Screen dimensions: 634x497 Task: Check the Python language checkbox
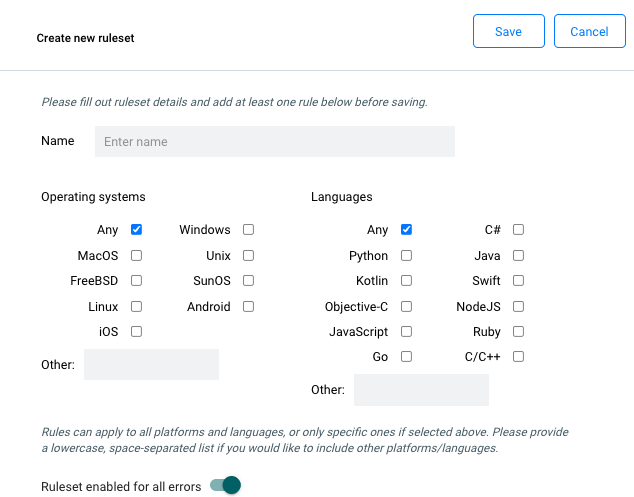pyautogui.click(x=406, y=256)
